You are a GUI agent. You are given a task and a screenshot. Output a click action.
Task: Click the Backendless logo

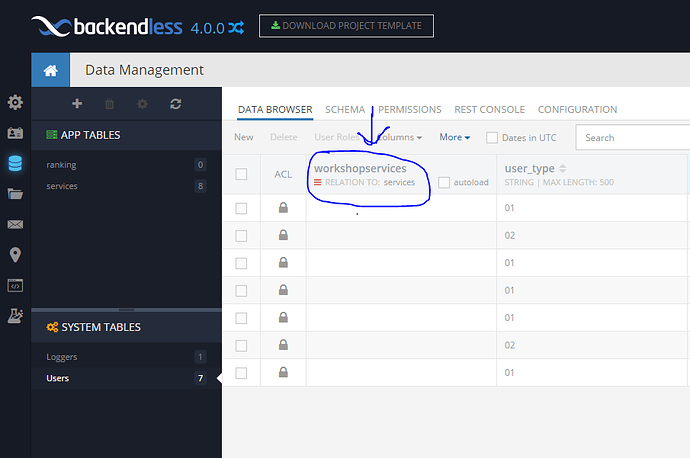tap(107, 26)
